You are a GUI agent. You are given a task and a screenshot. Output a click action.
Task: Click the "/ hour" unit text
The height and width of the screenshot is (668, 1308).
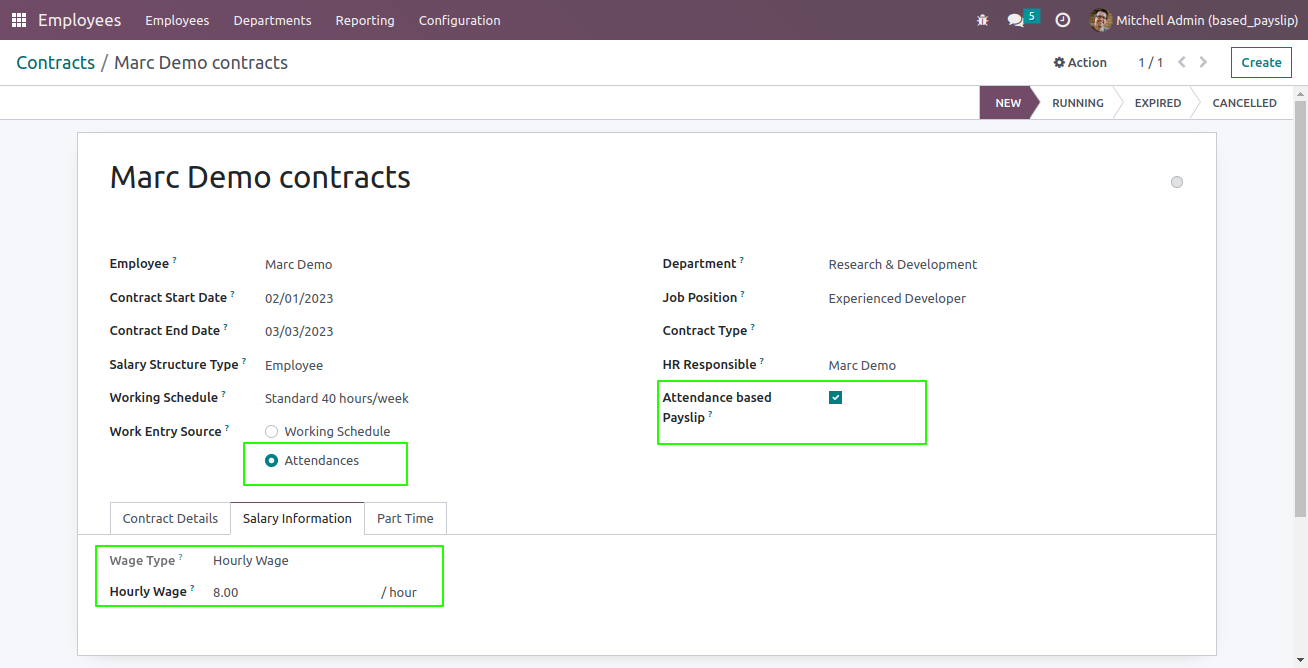click(x=399, y=592)
